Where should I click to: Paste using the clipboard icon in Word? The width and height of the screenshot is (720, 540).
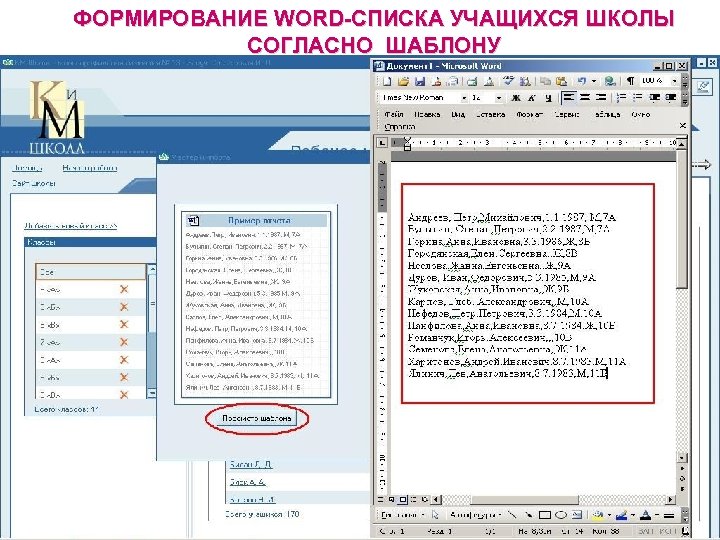click(x=561, y=82)
